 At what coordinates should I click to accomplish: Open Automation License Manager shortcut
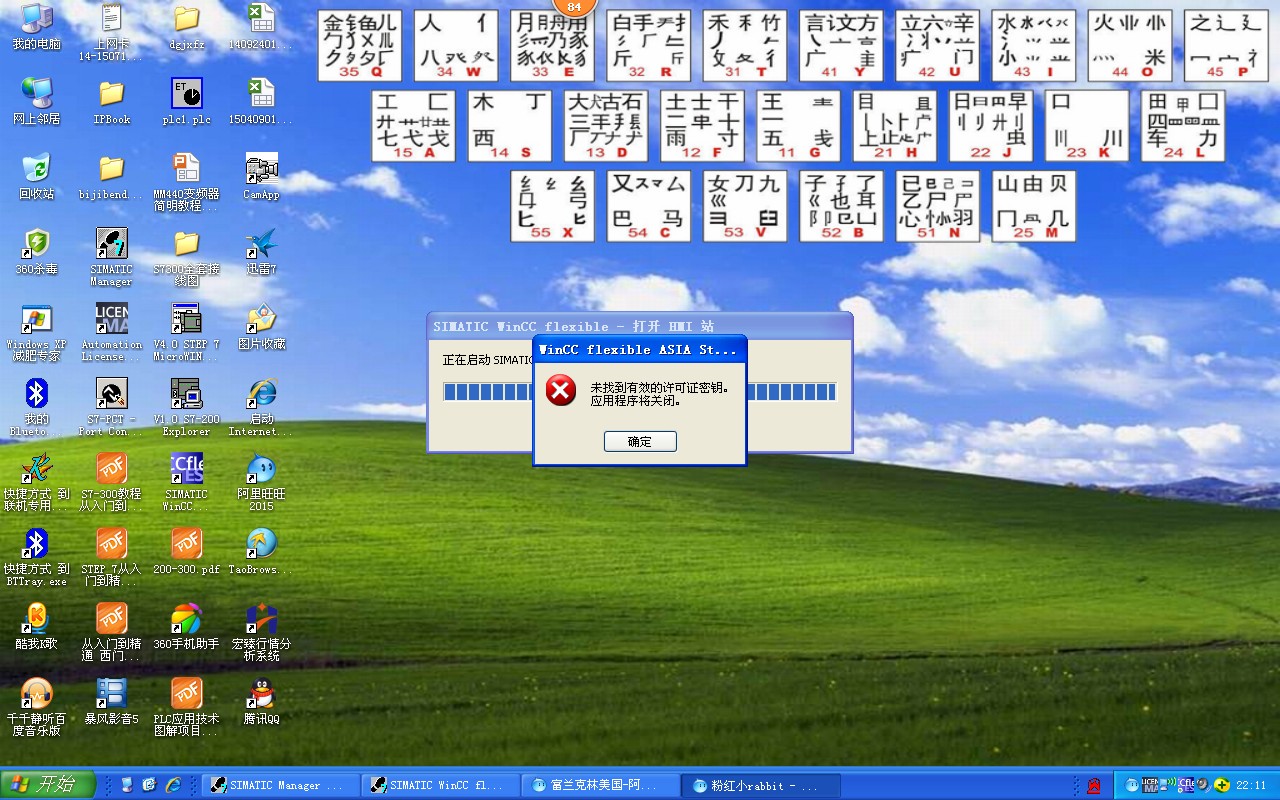(111, 331)
